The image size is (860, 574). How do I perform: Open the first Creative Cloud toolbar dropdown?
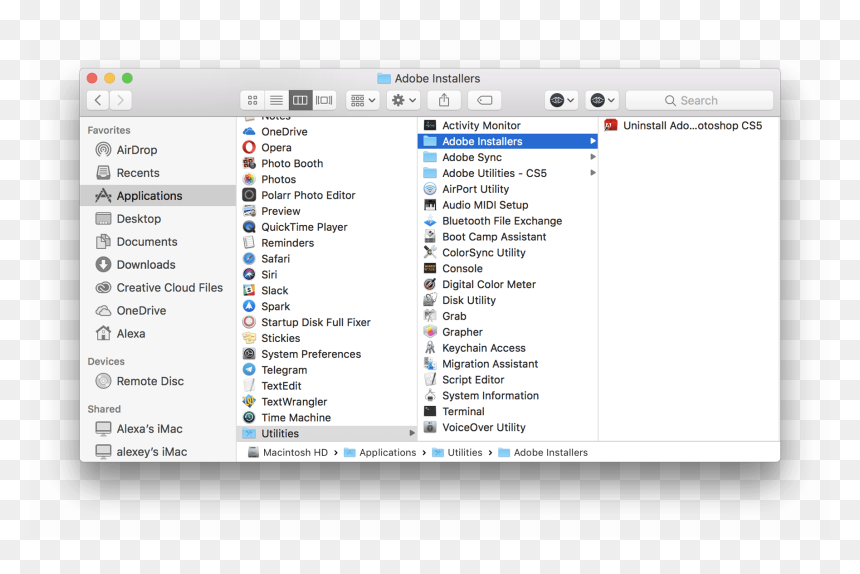pos(562,100)
